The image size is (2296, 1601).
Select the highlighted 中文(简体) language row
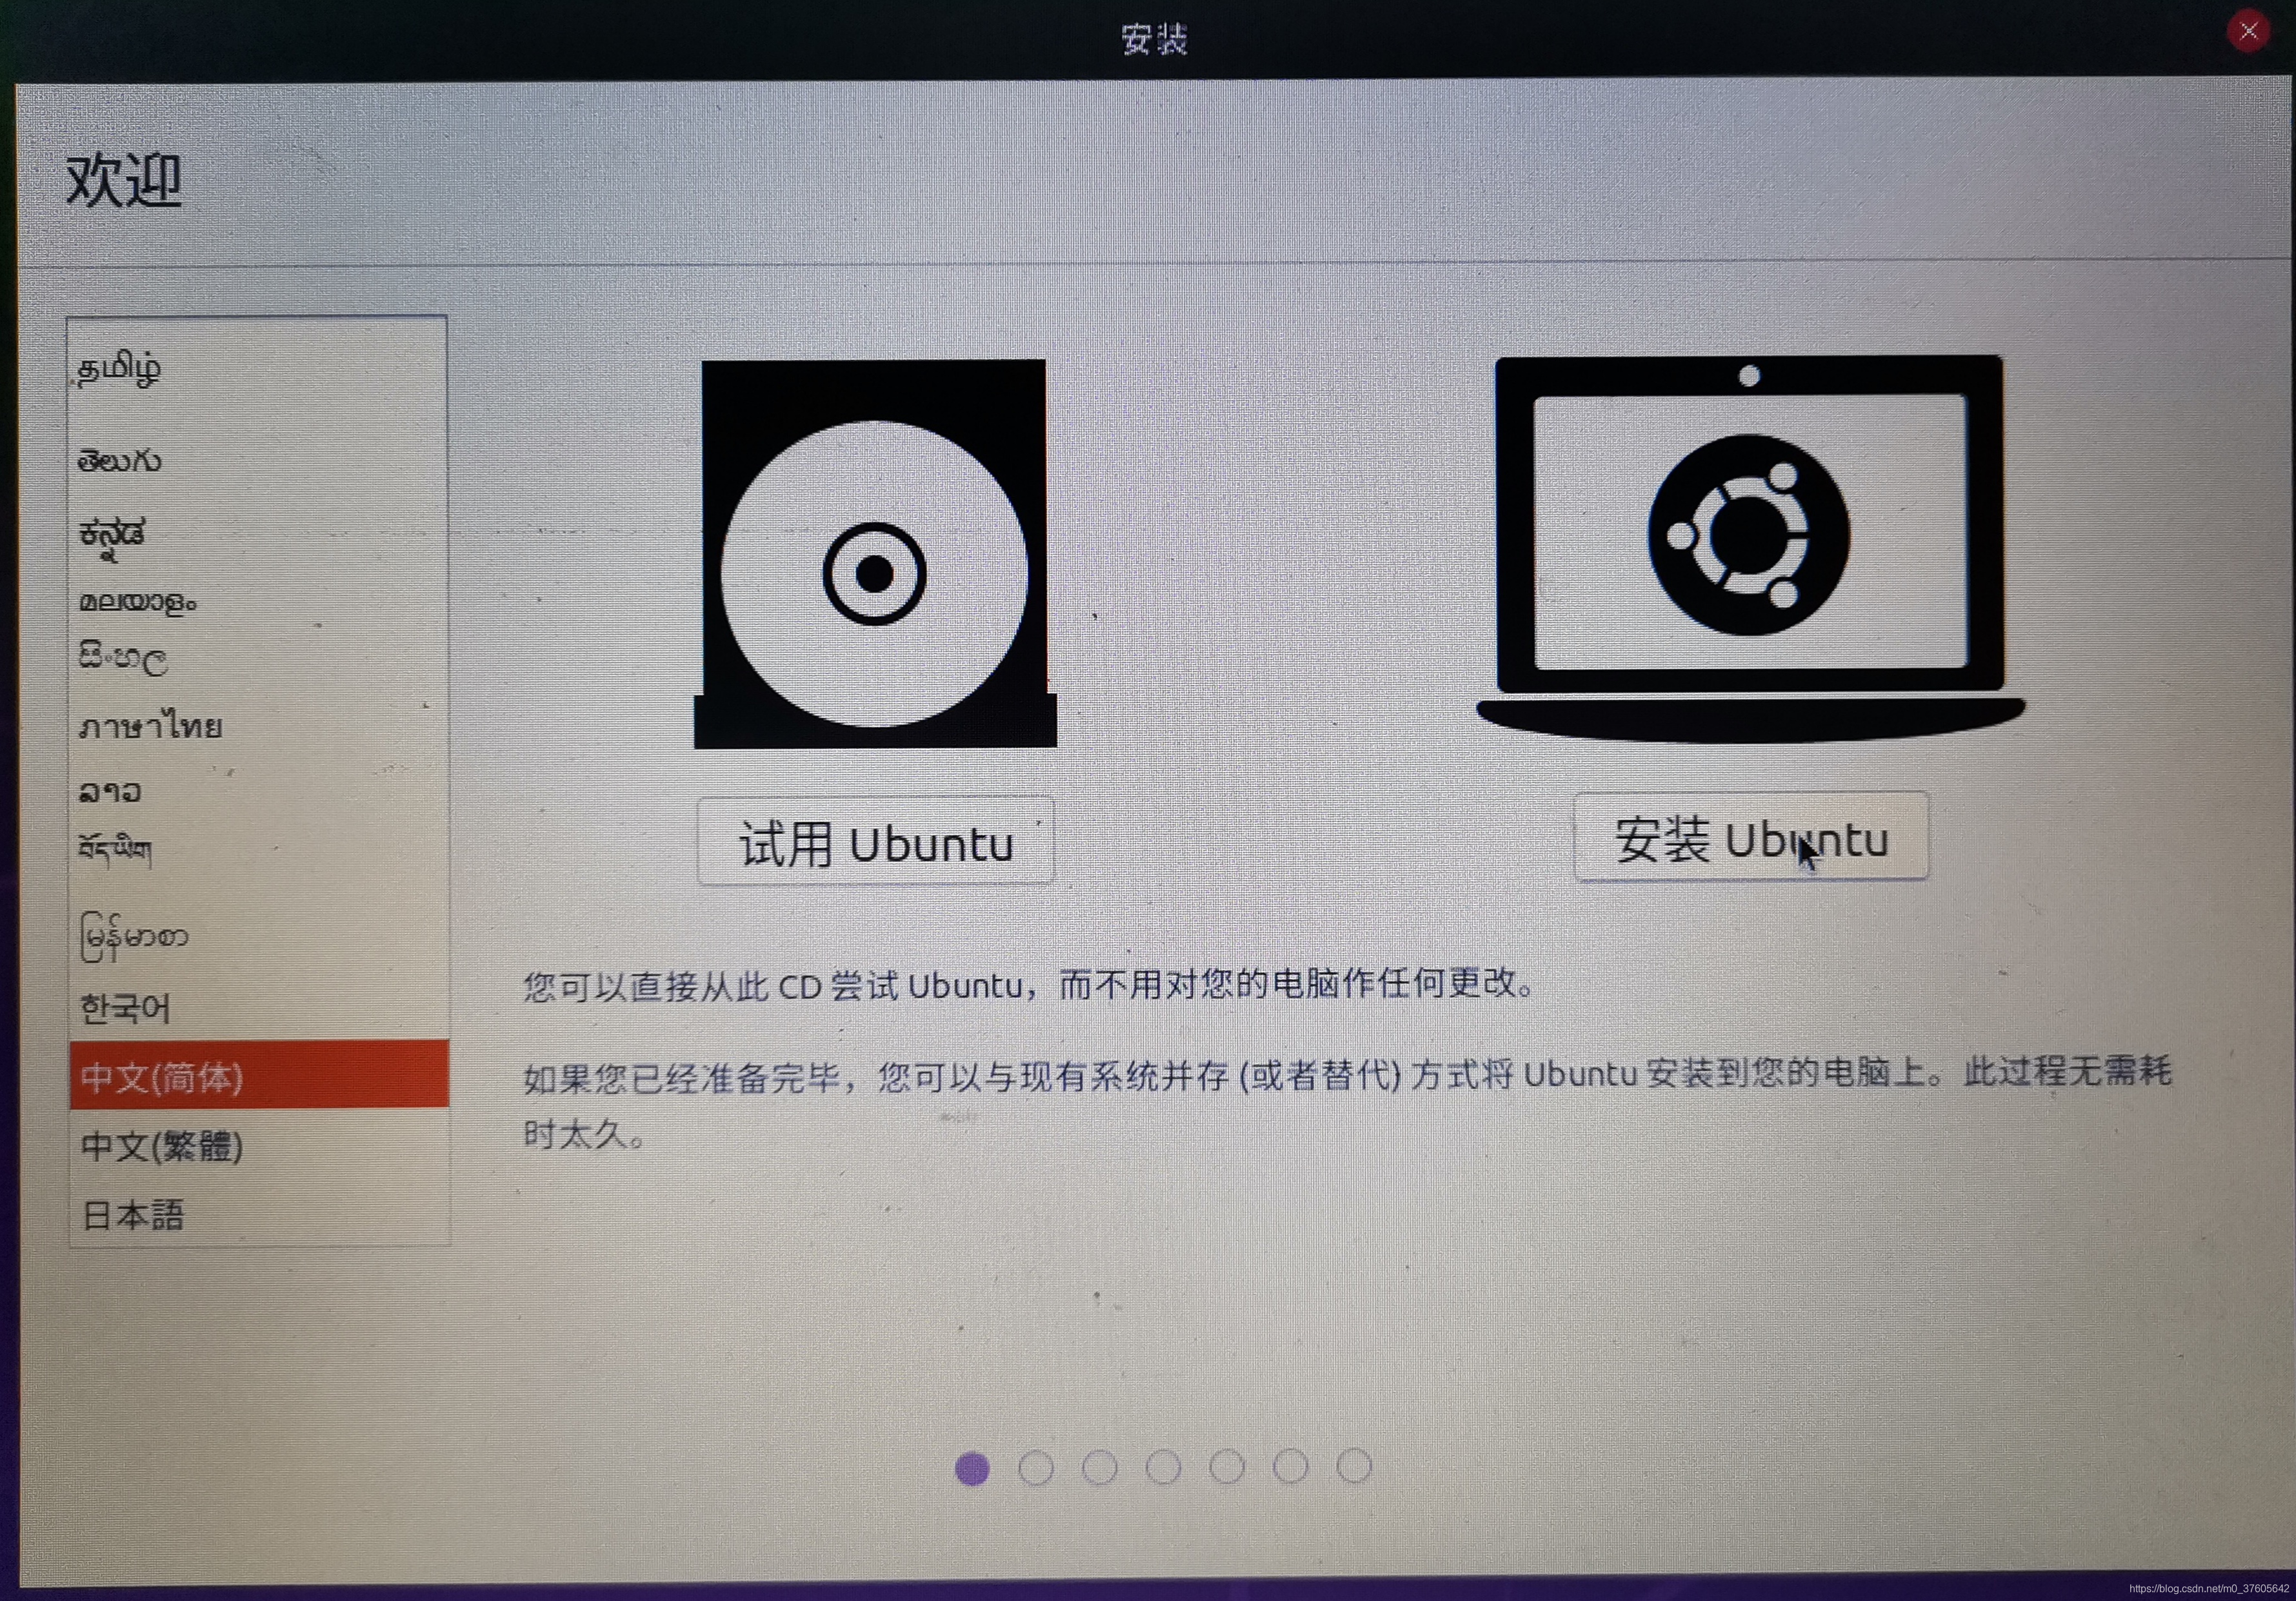click(x=259, y=1075)
